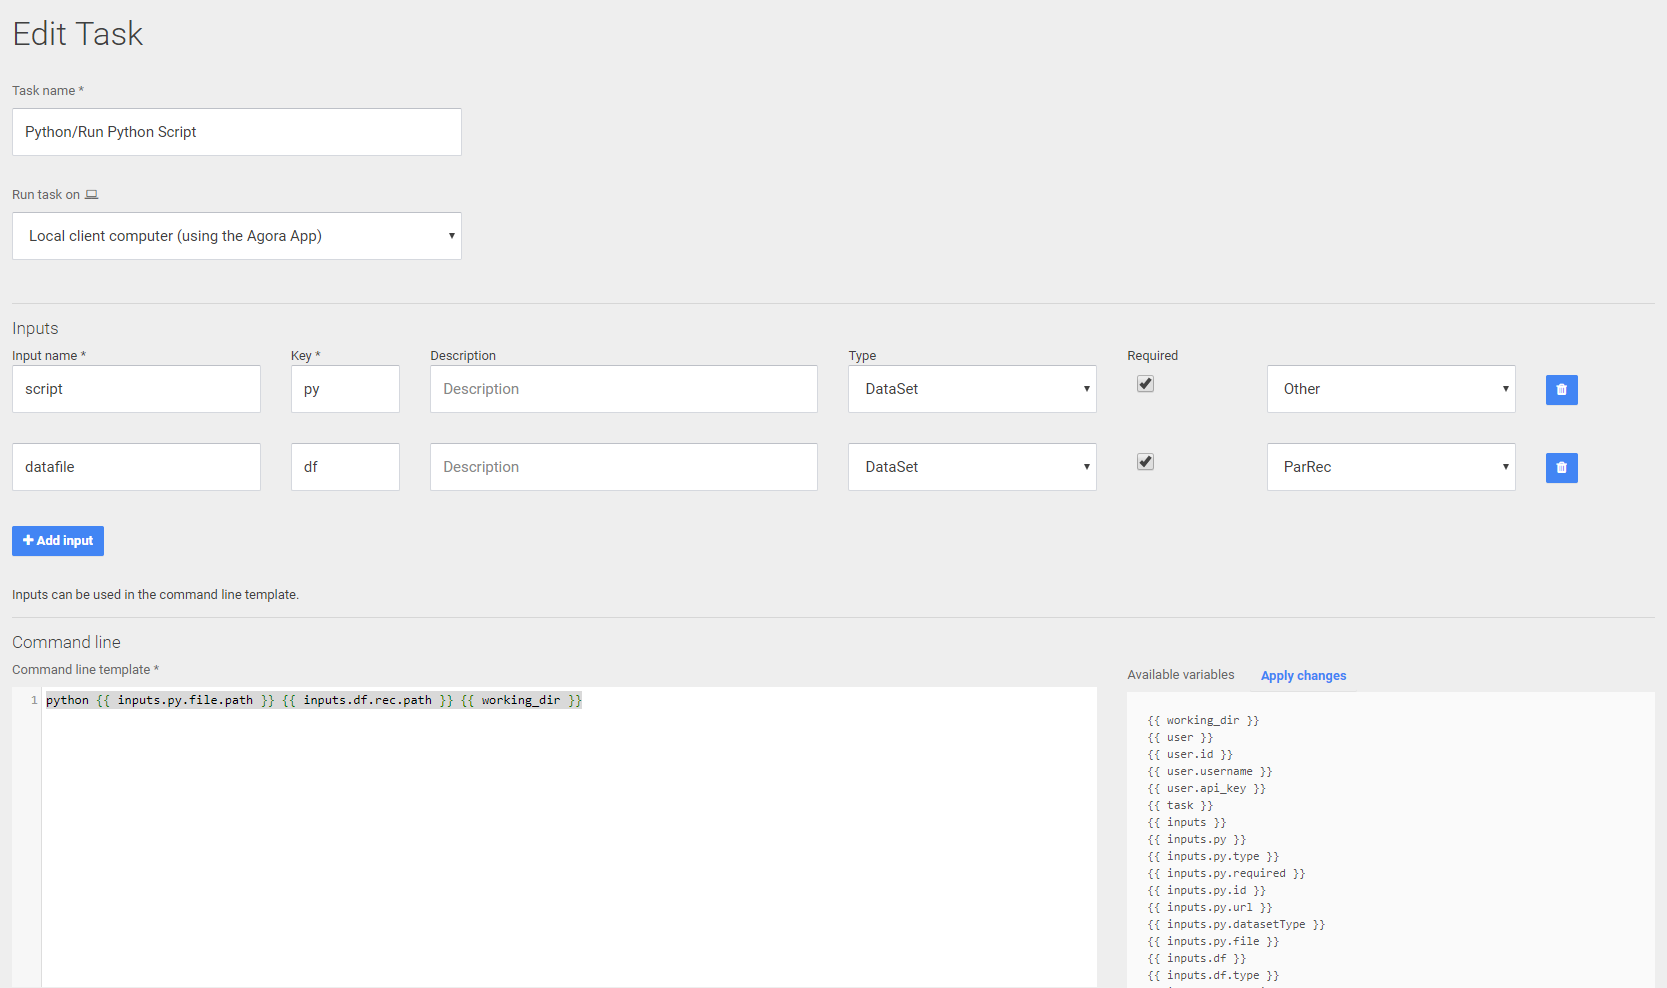Click the Task name field

tap(237, 132)
